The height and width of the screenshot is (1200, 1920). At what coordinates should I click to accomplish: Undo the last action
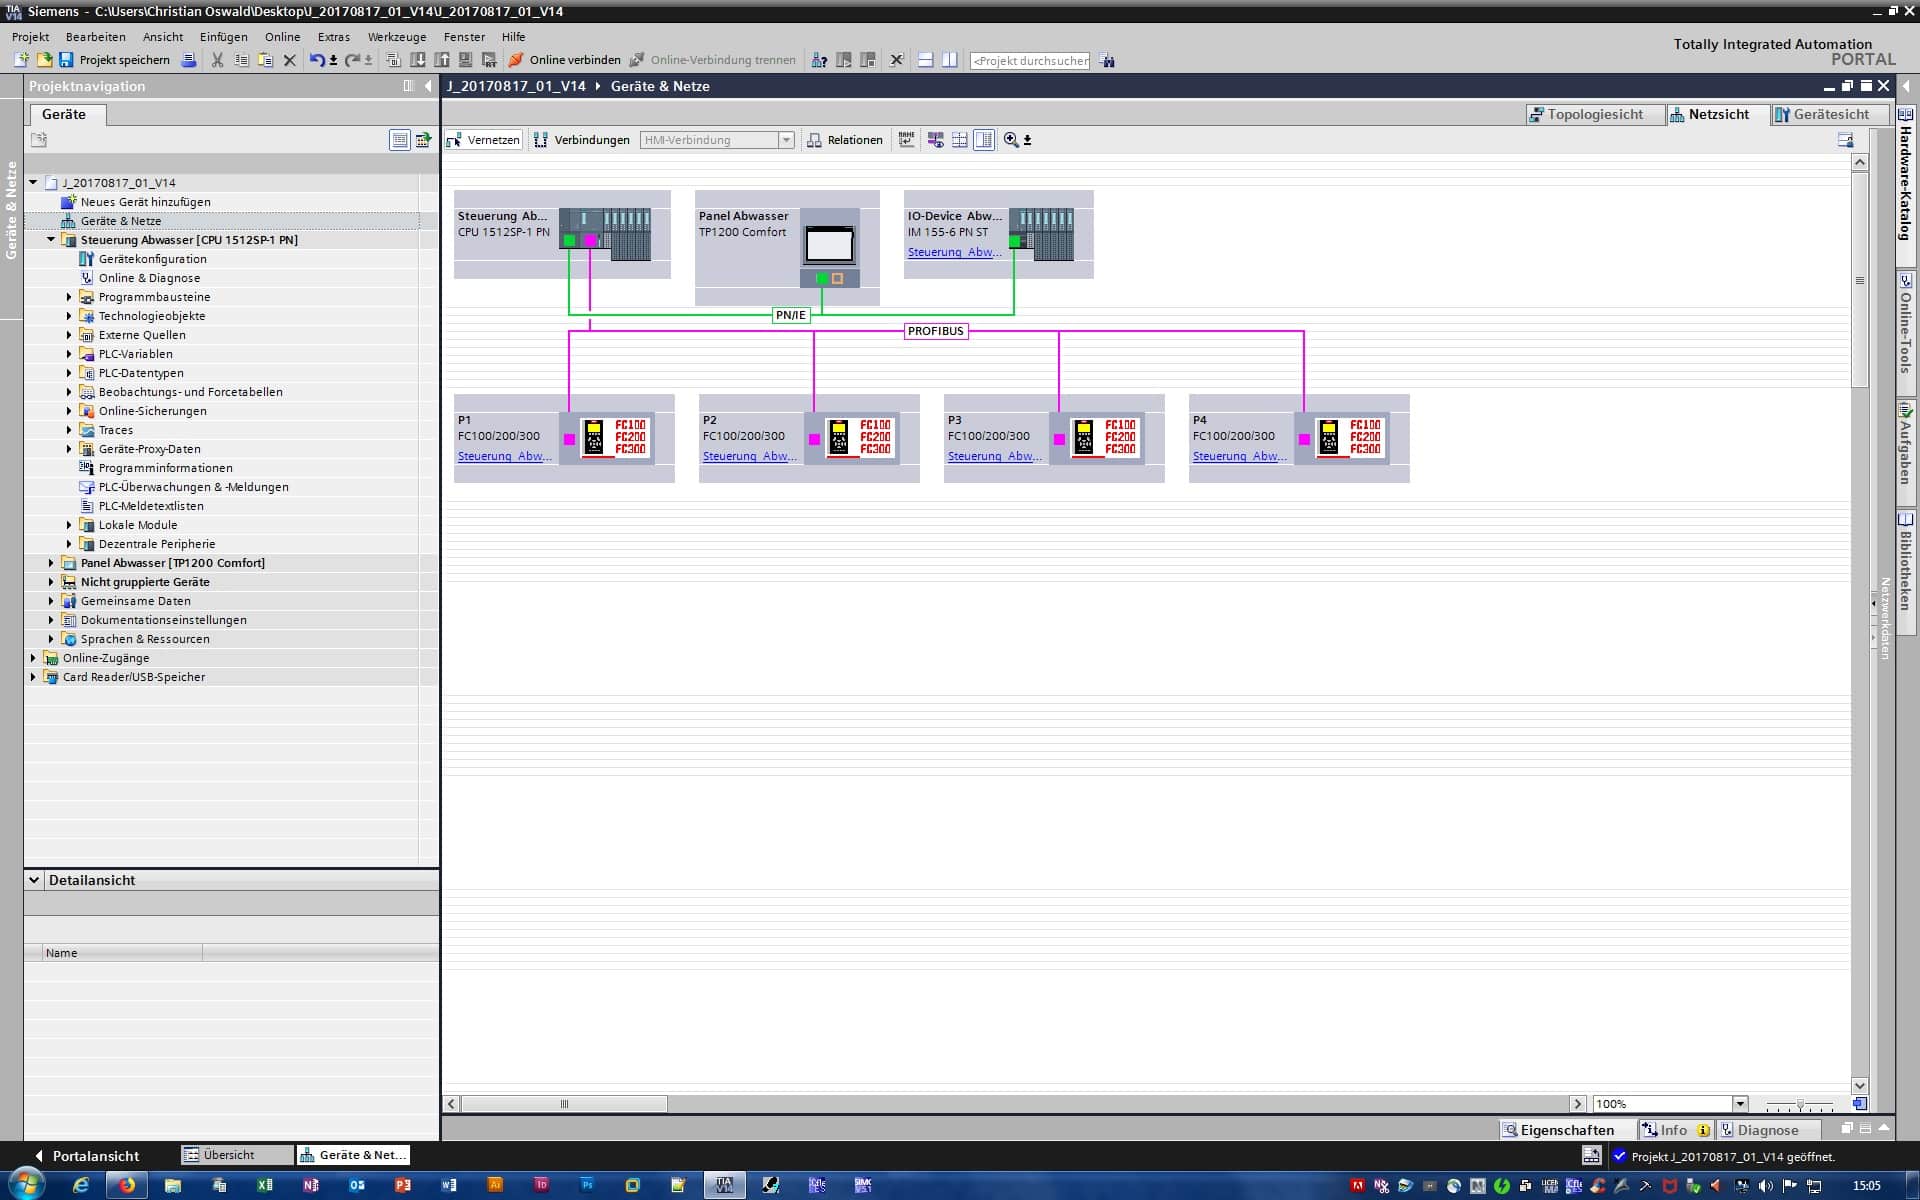tap(317, 60)
